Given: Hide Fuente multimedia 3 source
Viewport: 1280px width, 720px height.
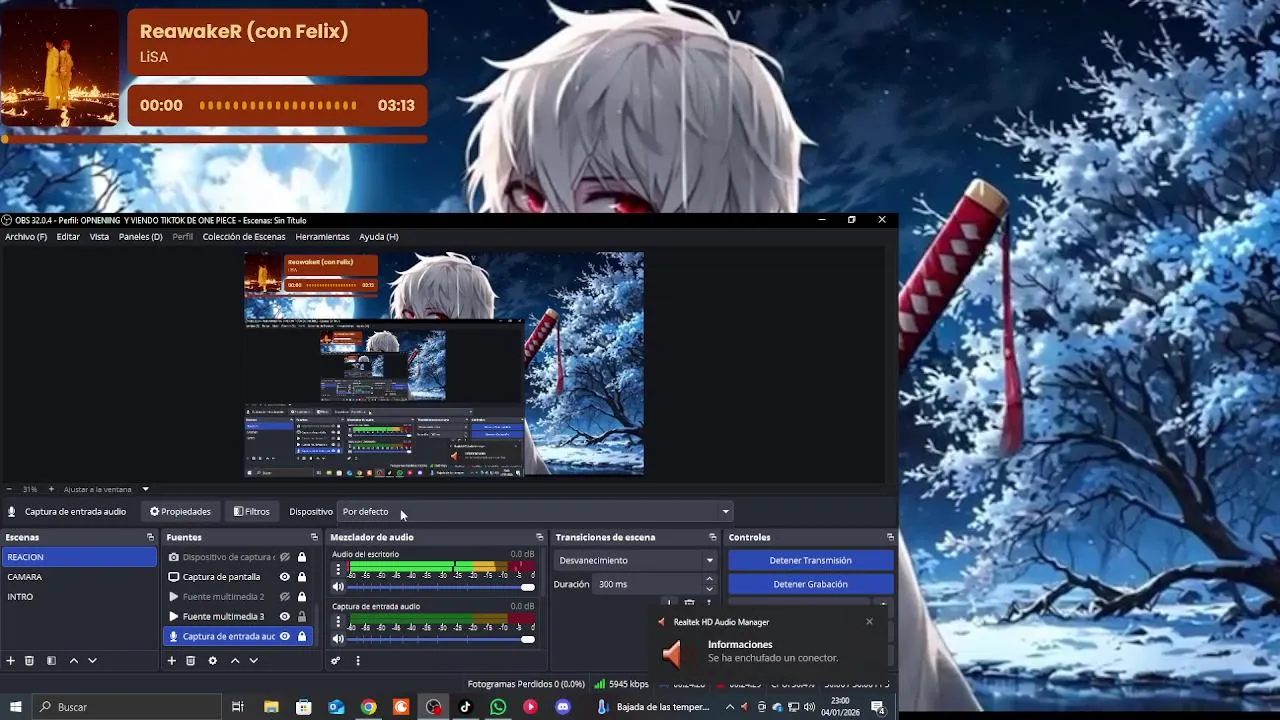Looking at the screenshot, I should tap(285, 616).
